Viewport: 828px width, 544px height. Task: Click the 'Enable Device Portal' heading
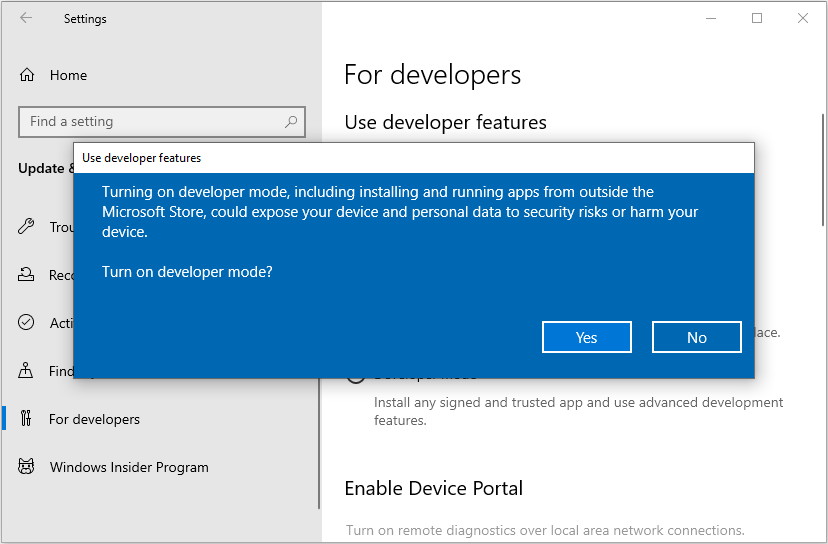pos(434,488)
